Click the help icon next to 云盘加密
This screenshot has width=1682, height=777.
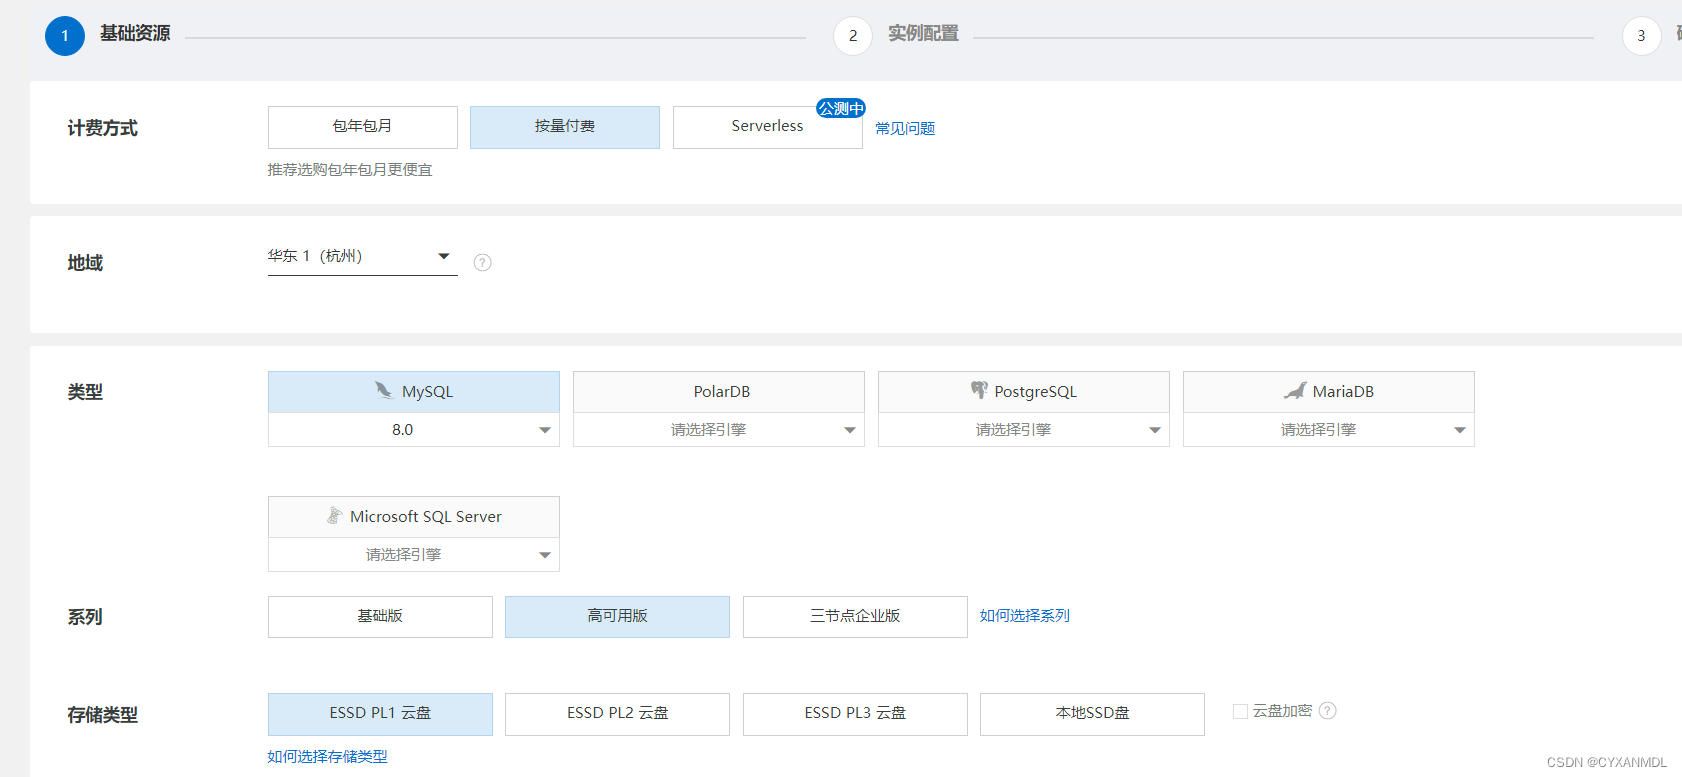1328,711
